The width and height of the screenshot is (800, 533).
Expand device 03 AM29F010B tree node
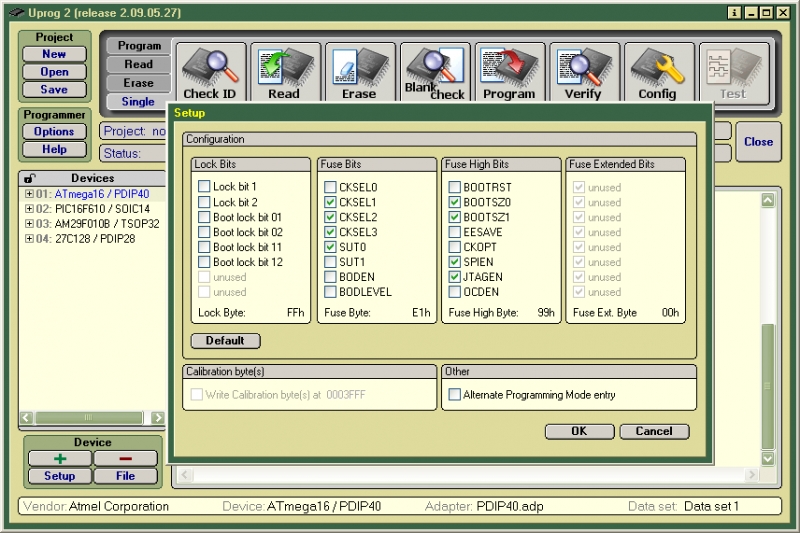click(29, 223)
